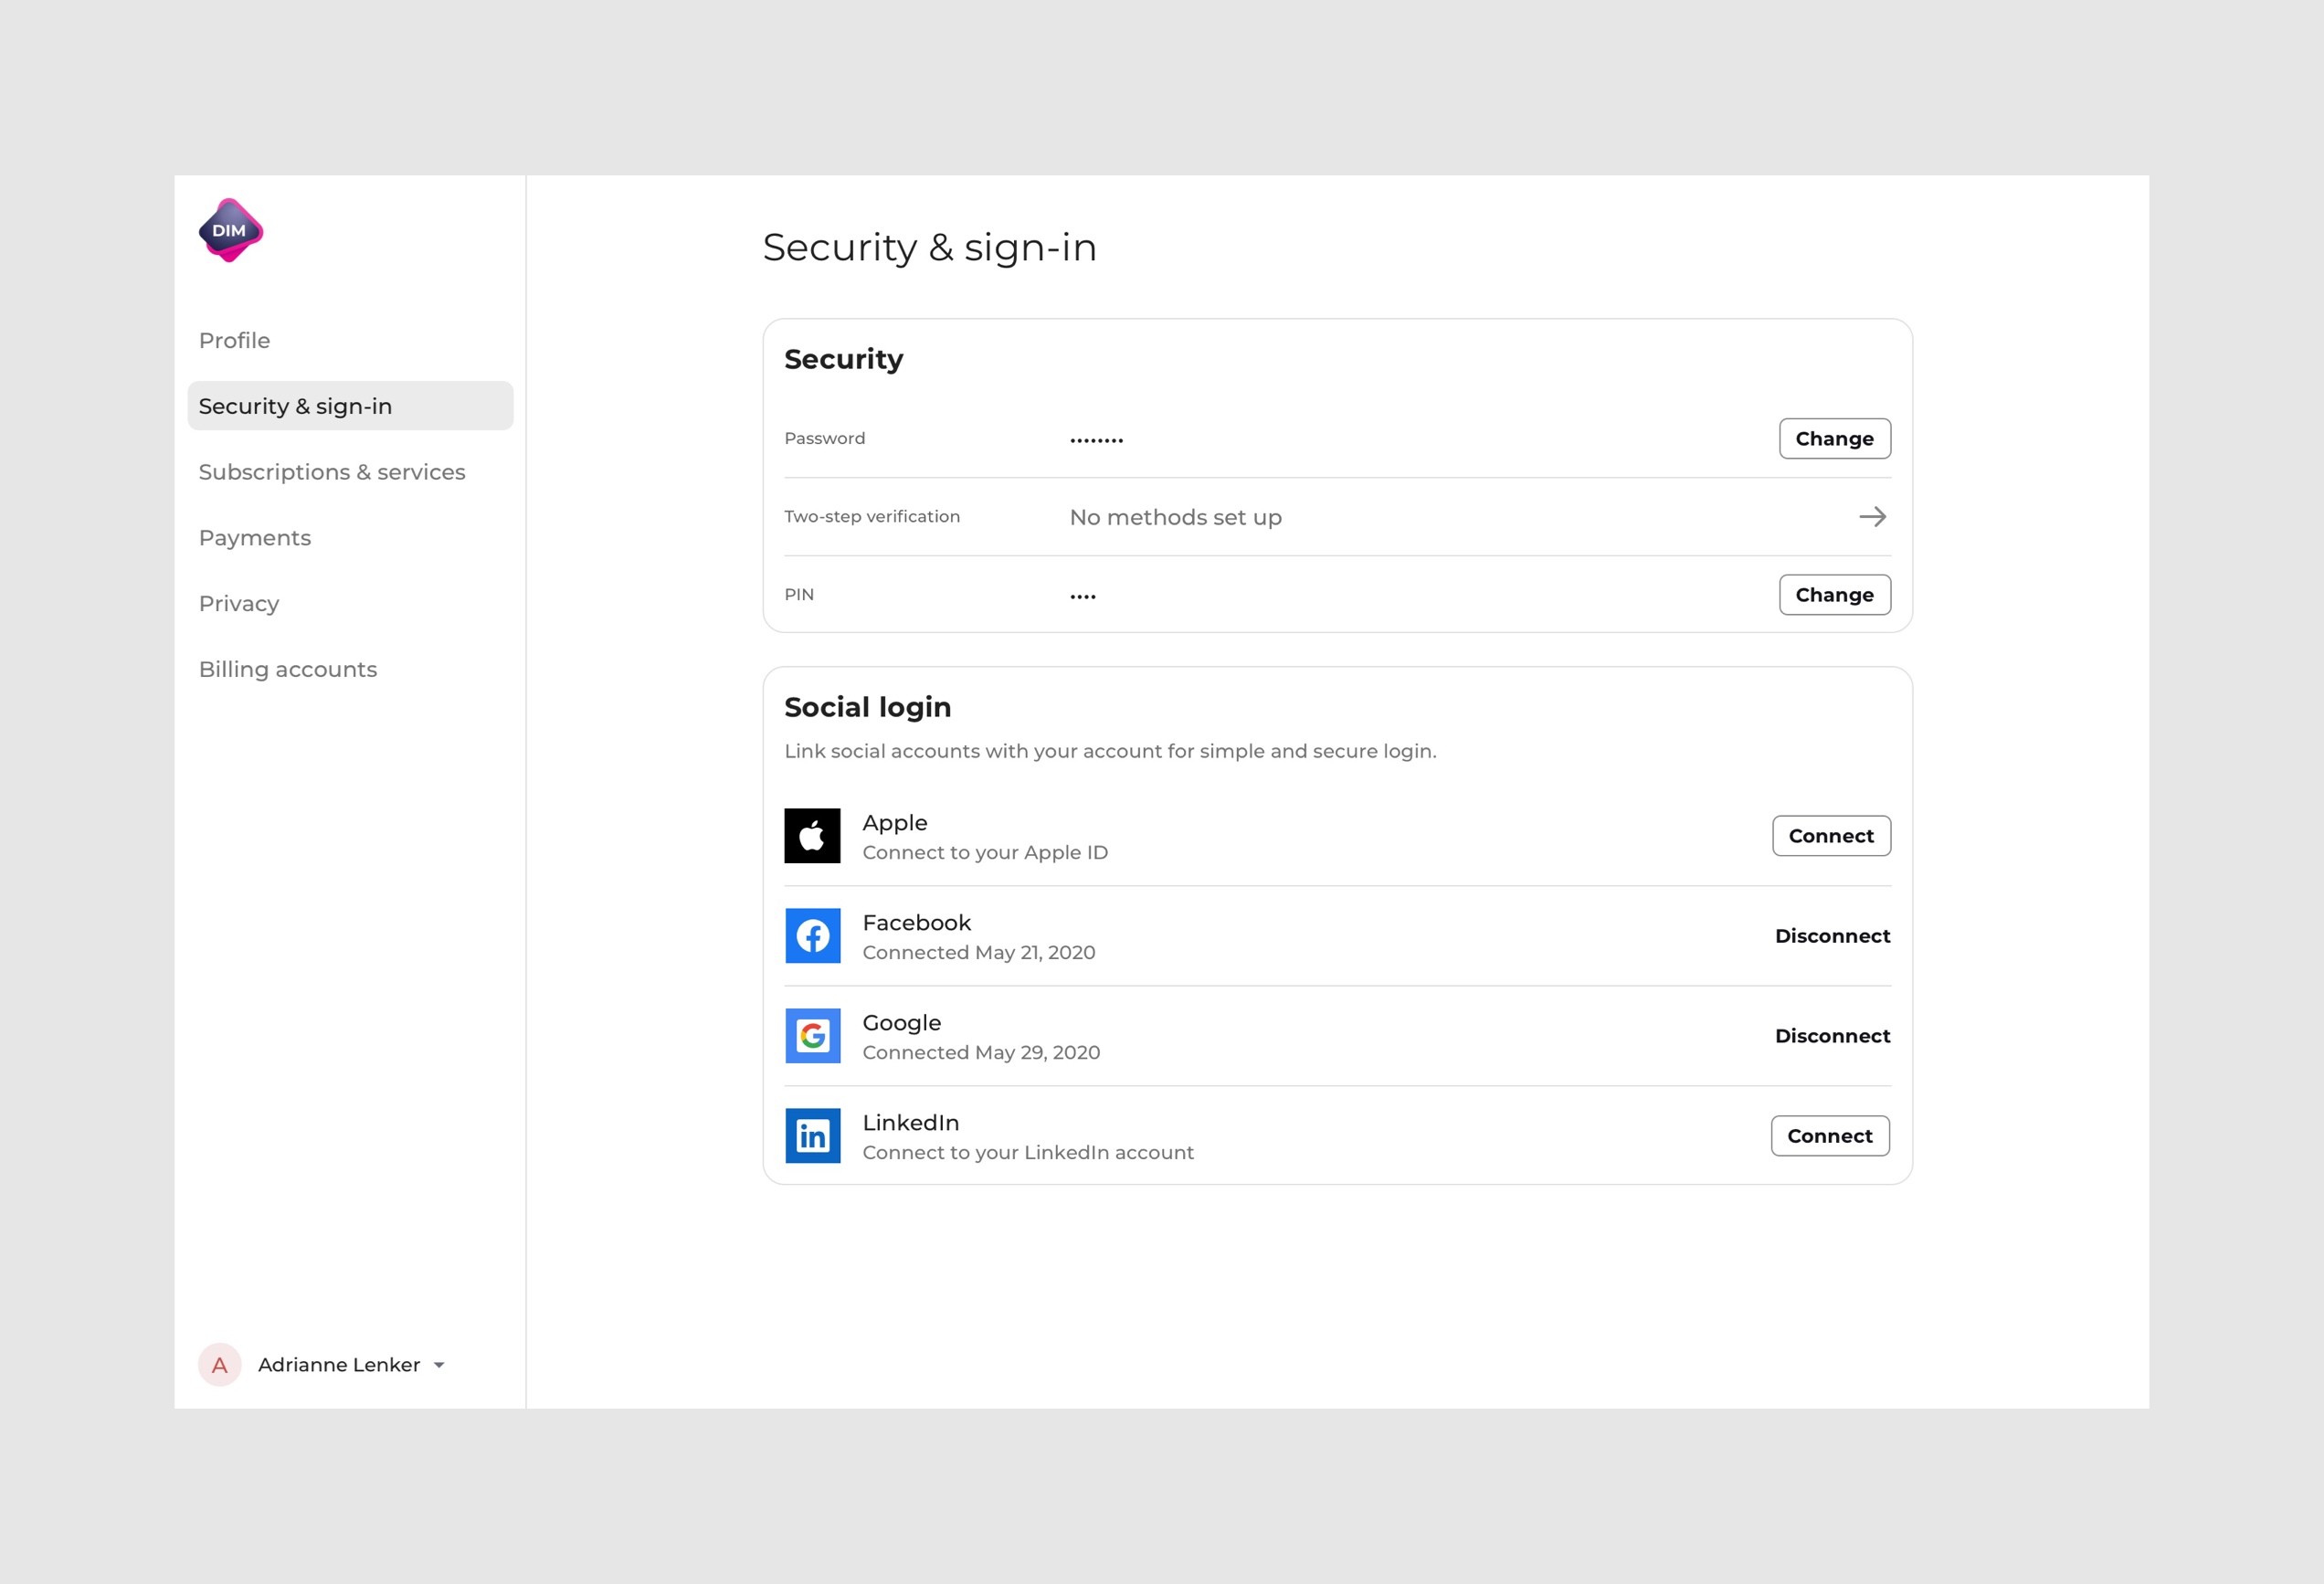This screenshot has height=1584, width=2324.
Task: Click the DIM logo at top left
Action: coord(230,231)
